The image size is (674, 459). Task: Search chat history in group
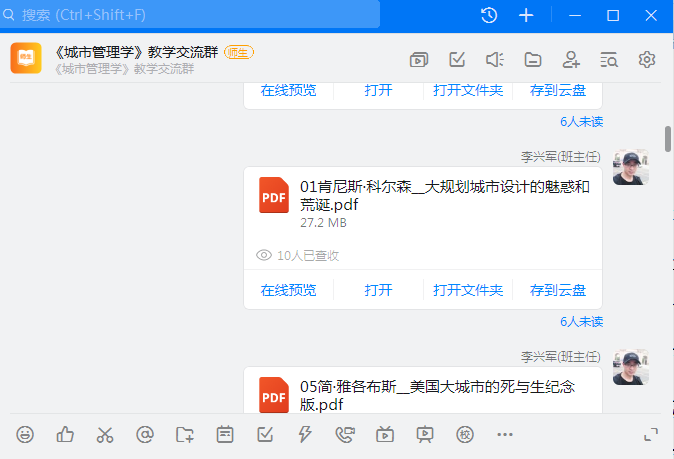609,59
